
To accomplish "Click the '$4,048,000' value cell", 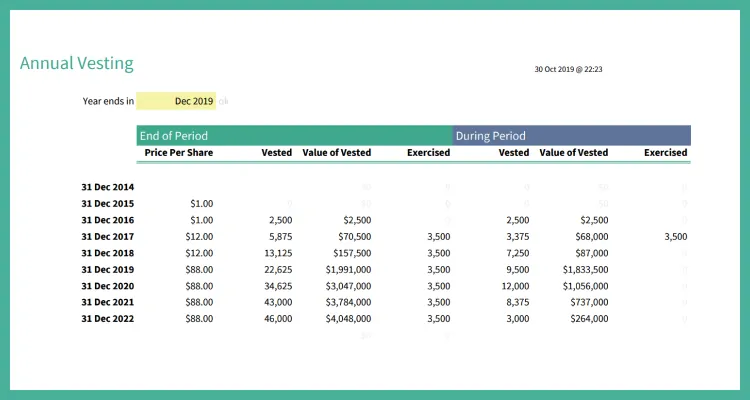I will pyautogui.click(x=349, y=319).
